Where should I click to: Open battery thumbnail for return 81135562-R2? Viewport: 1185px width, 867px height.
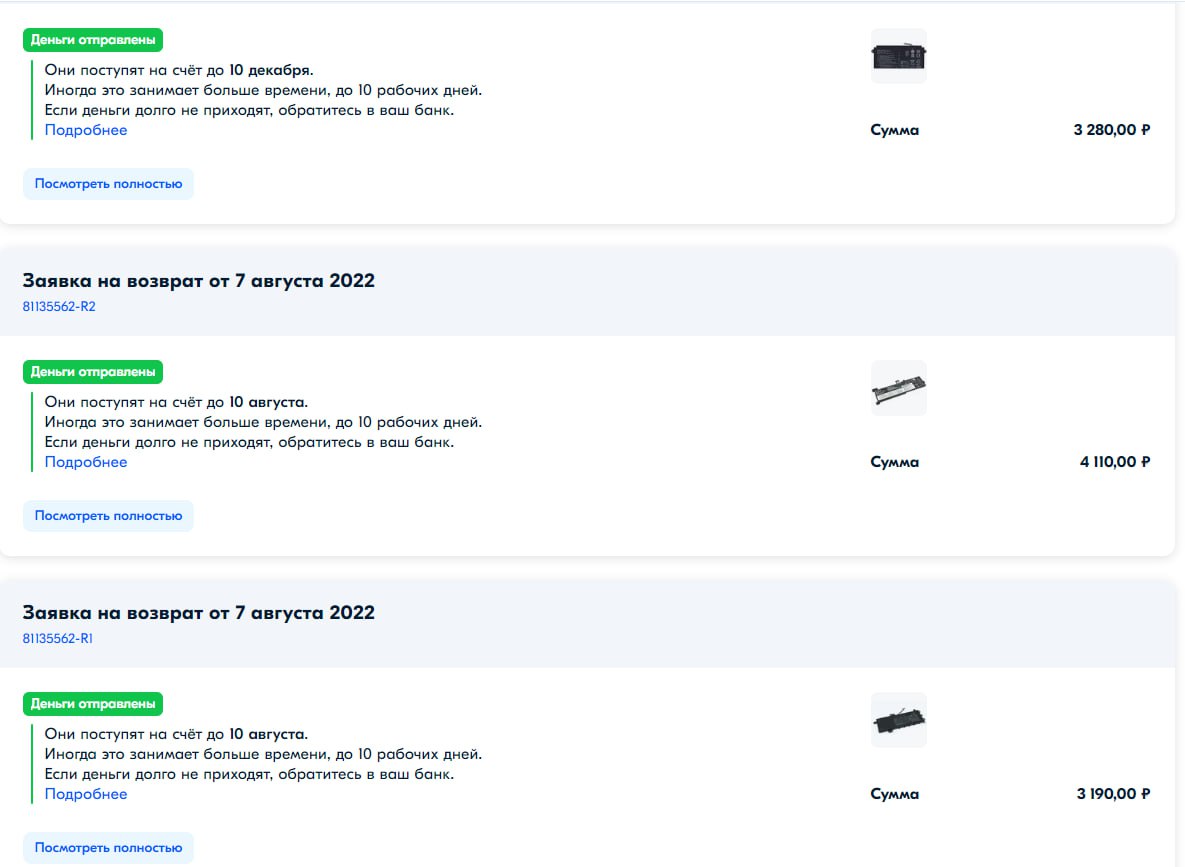coord(899,388)
